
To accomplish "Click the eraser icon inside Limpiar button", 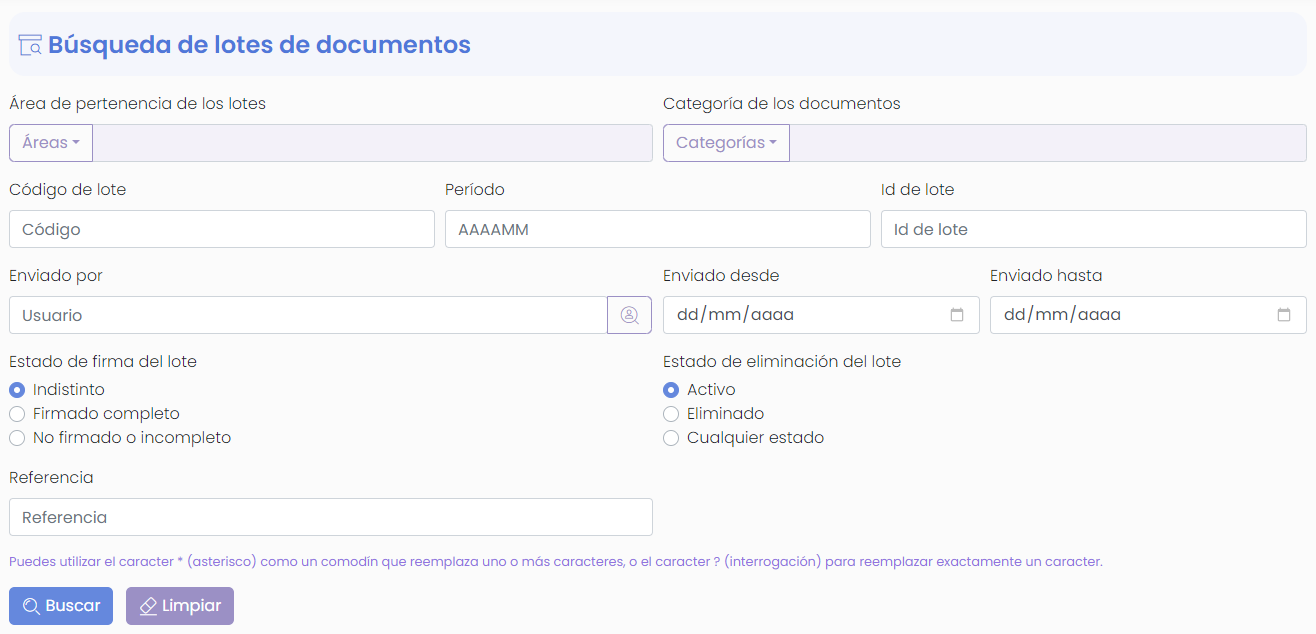I will [150, 605].
